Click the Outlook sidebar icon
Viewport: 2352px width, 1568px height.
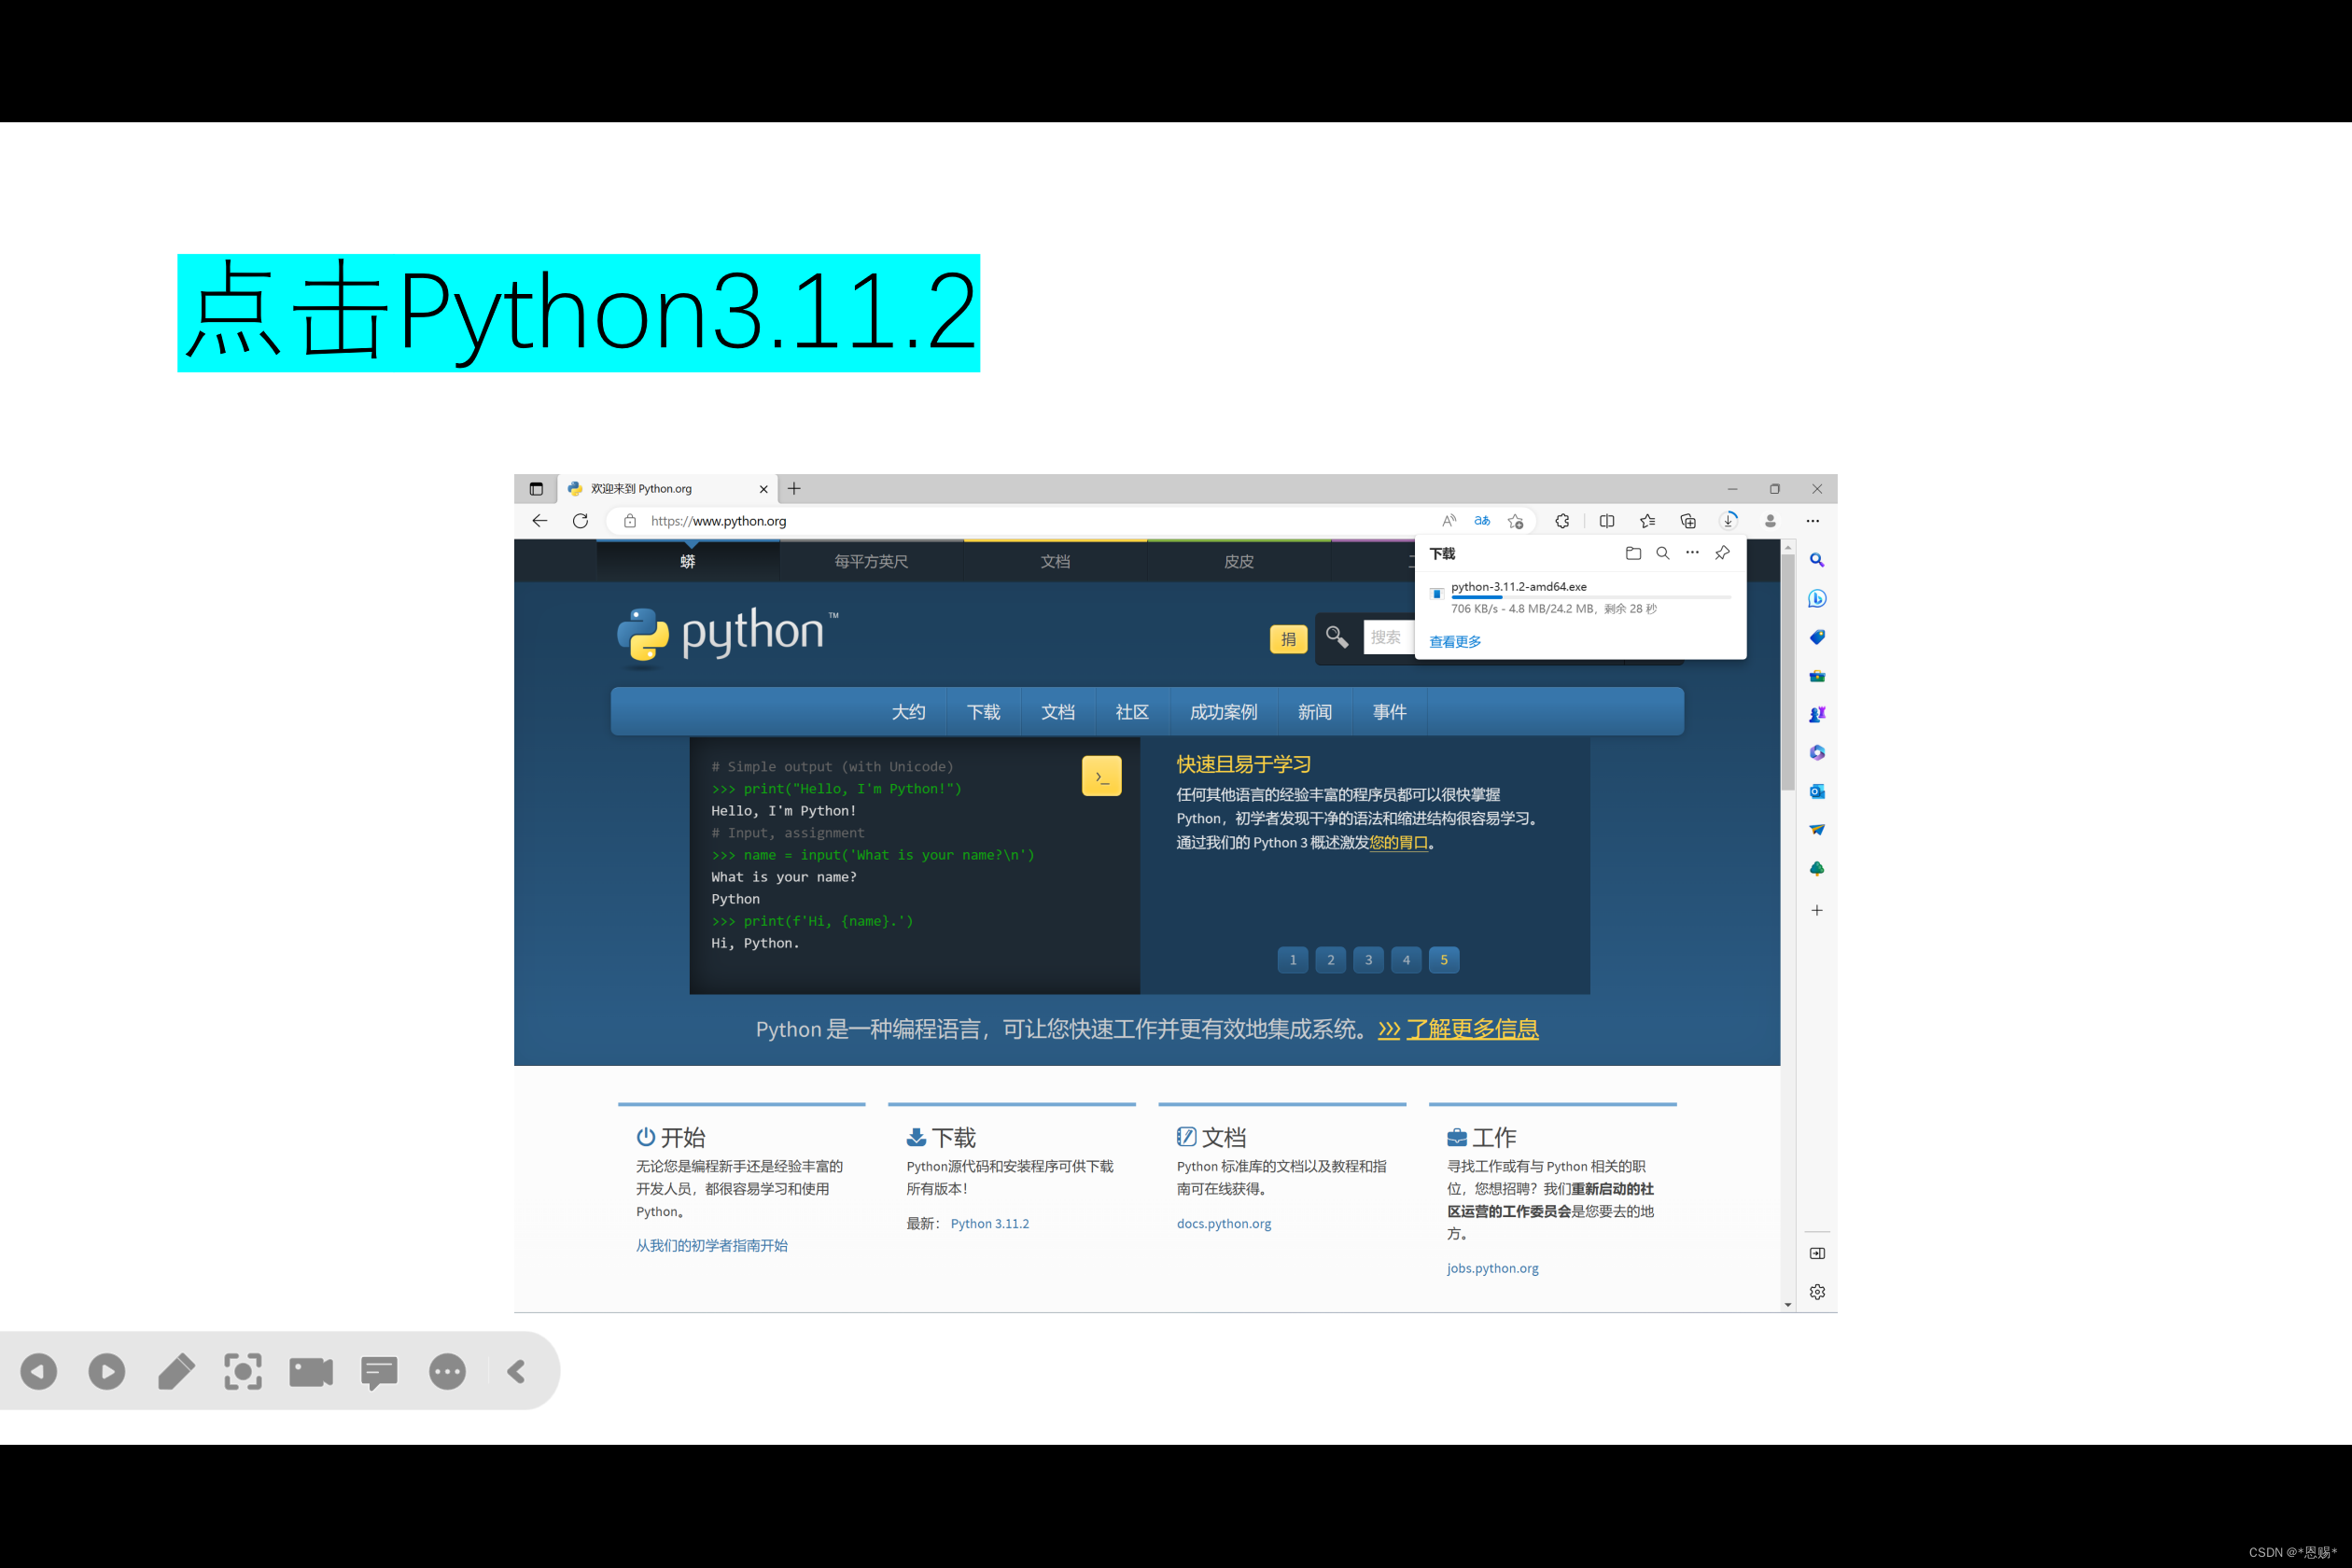1816,791
